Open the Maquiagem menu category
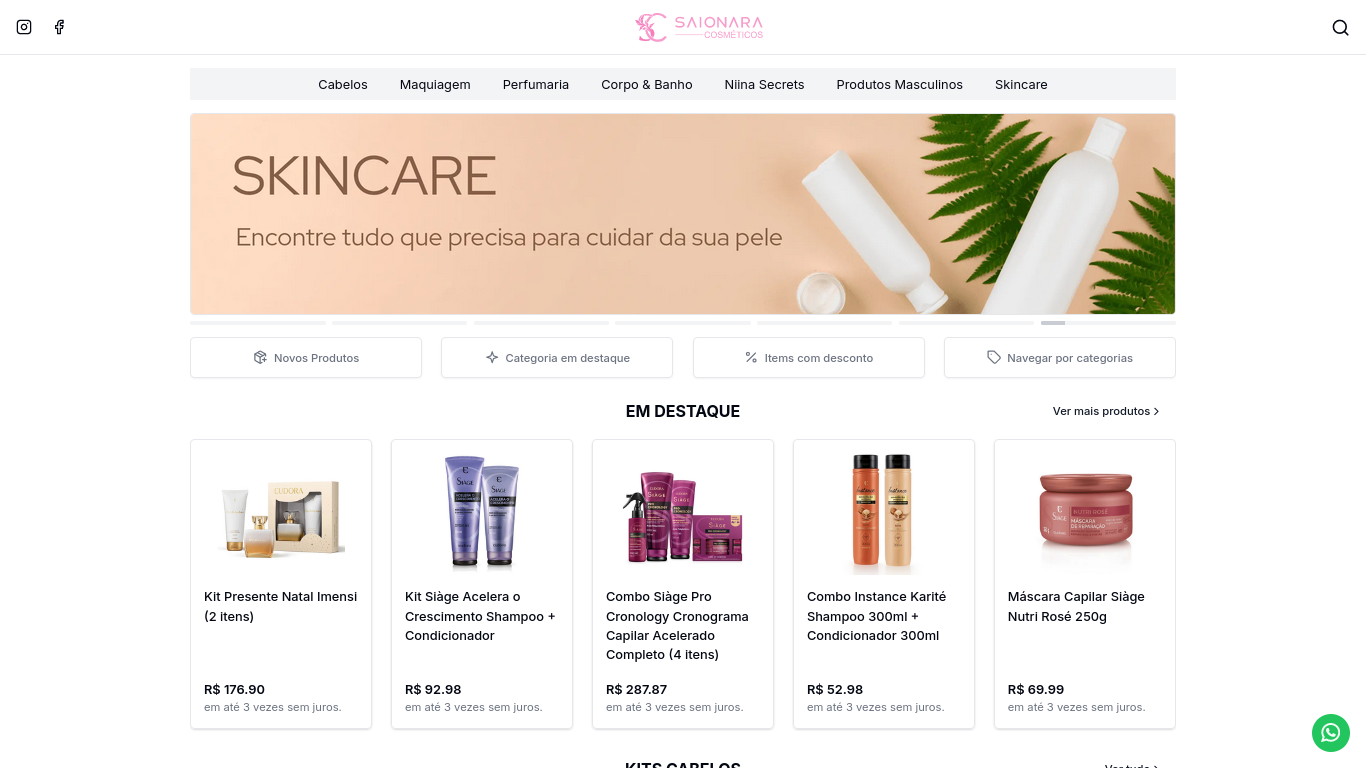The image size is (1366, 768). tap(435, 84)
